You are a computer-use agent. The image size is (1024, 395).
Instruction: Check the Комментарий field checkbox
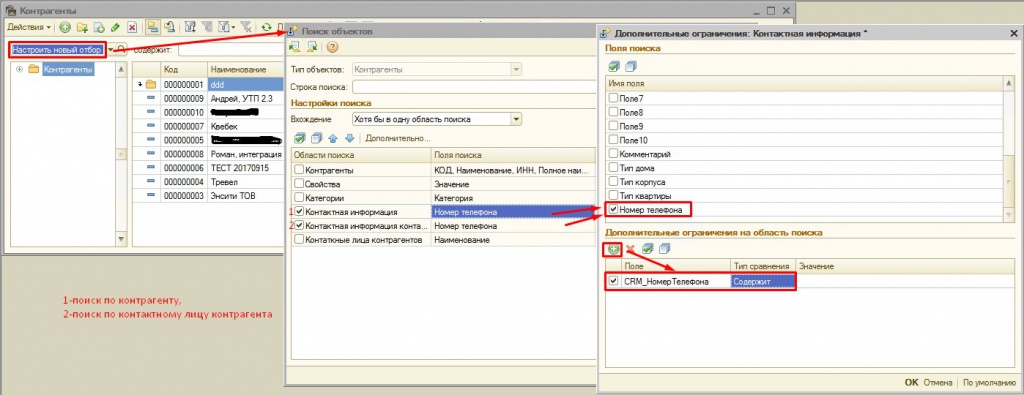click(x=613, y=154)
